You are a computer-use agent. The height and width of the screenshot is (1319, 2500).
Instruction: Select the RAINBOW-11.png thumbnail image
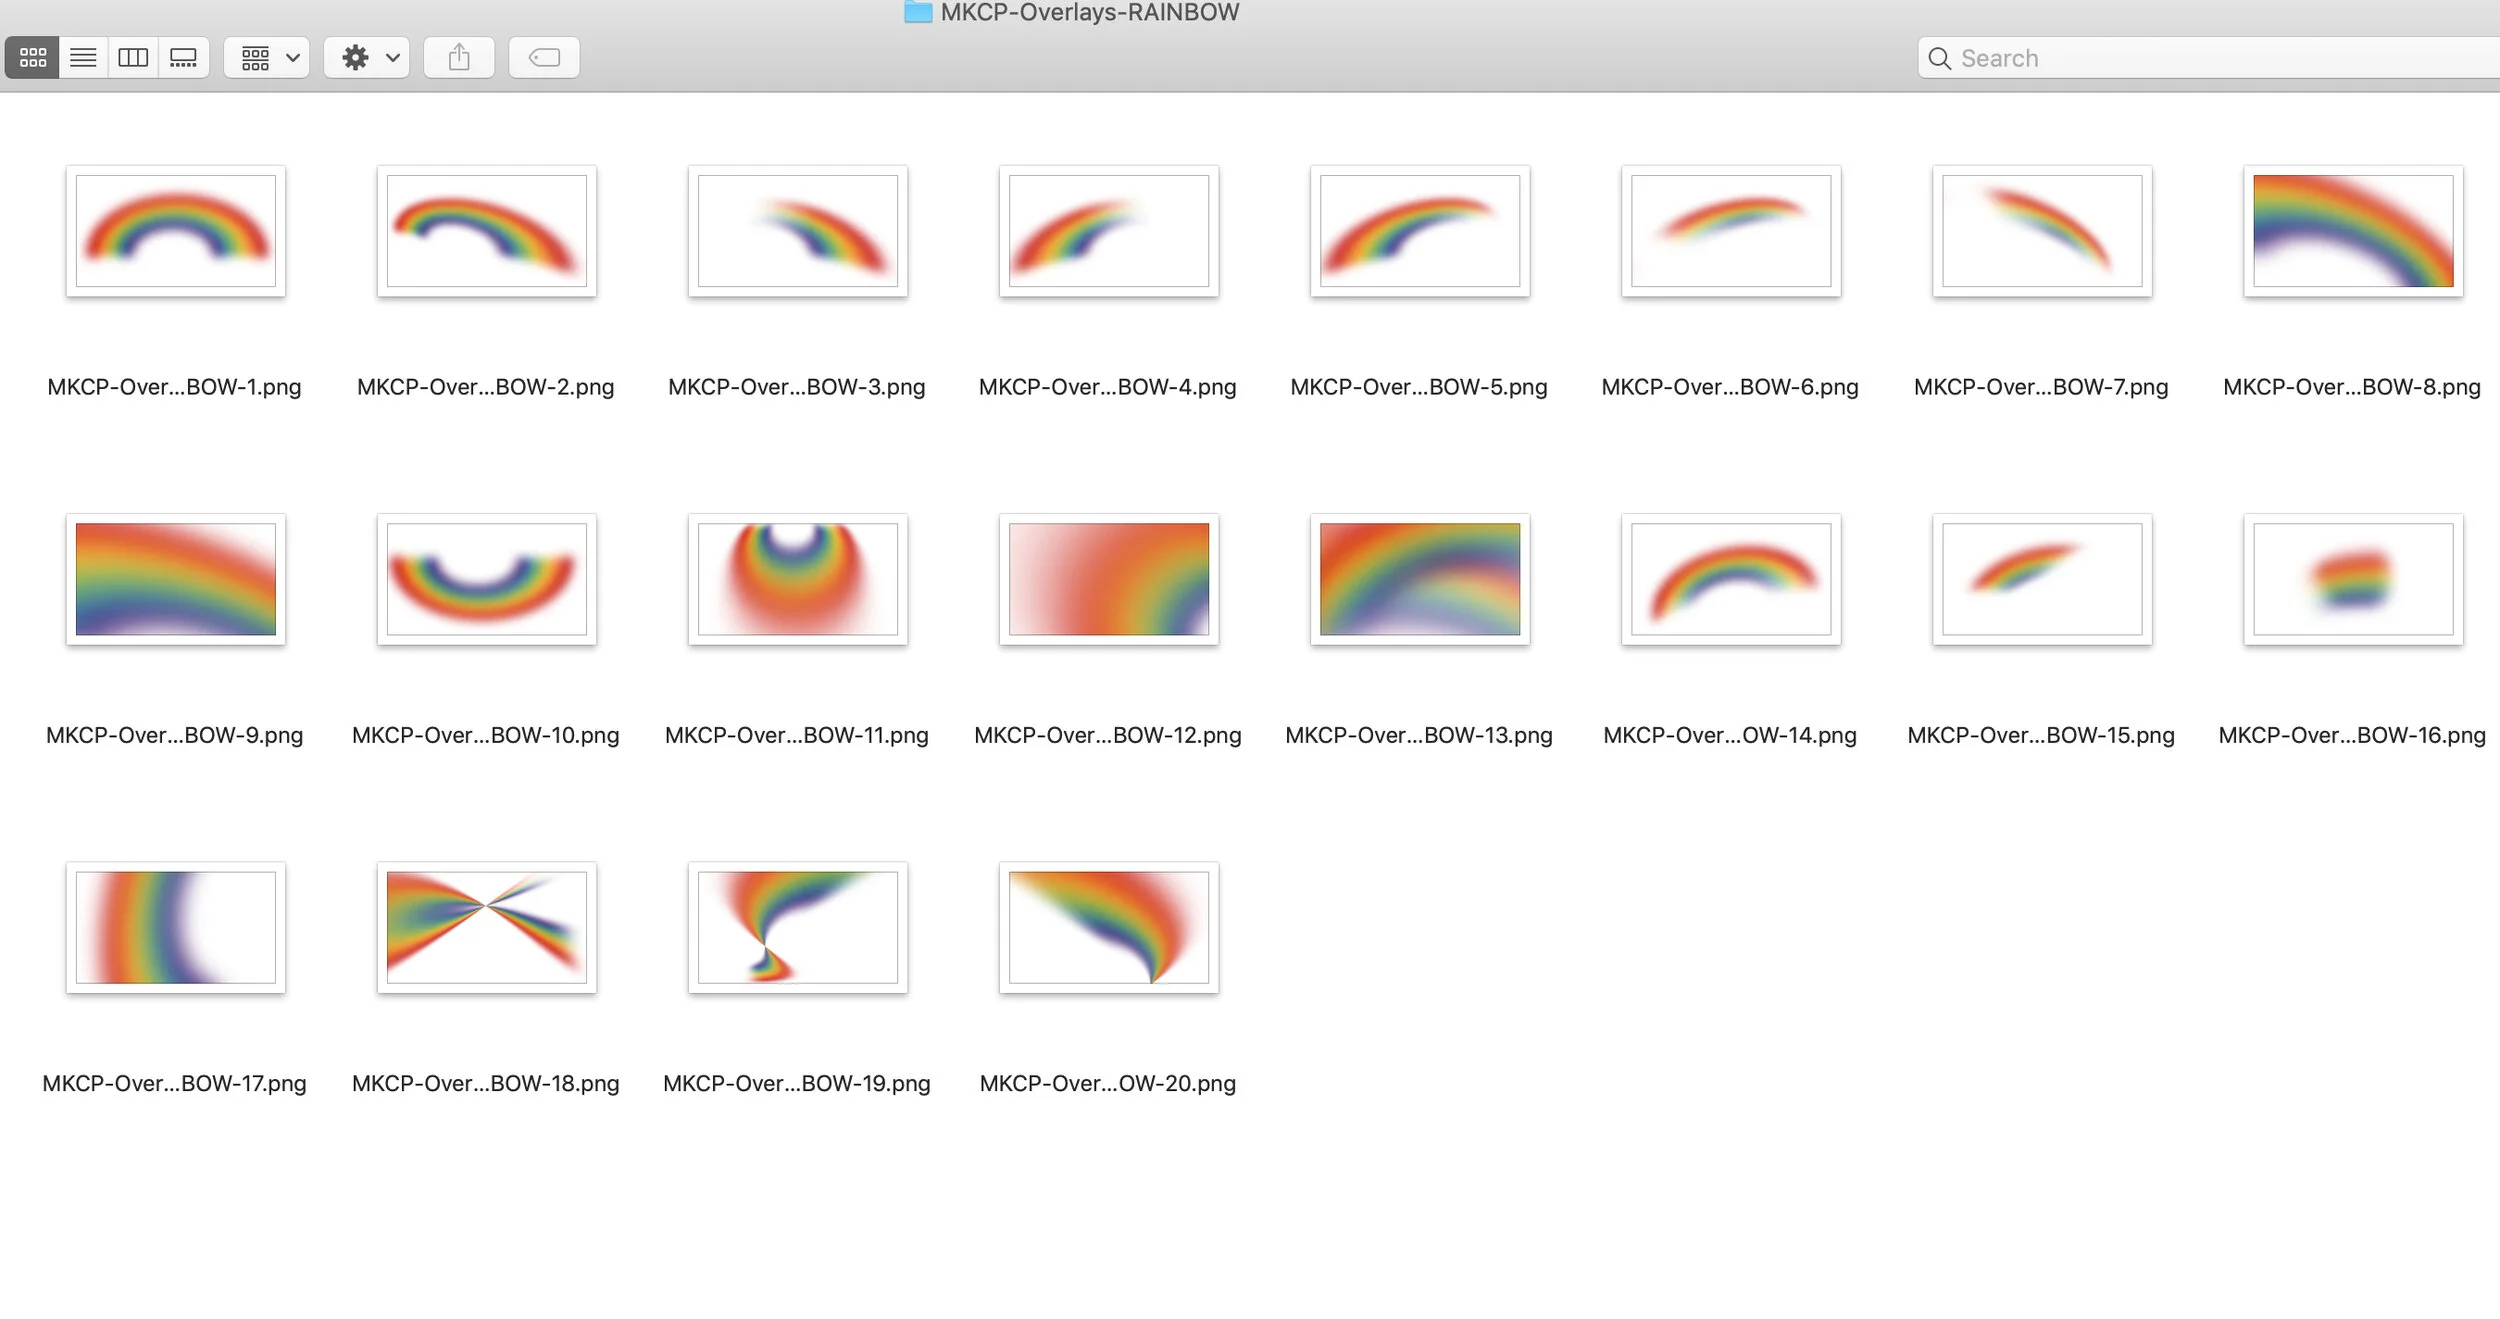pyautogui.click(x=797, y=579)
